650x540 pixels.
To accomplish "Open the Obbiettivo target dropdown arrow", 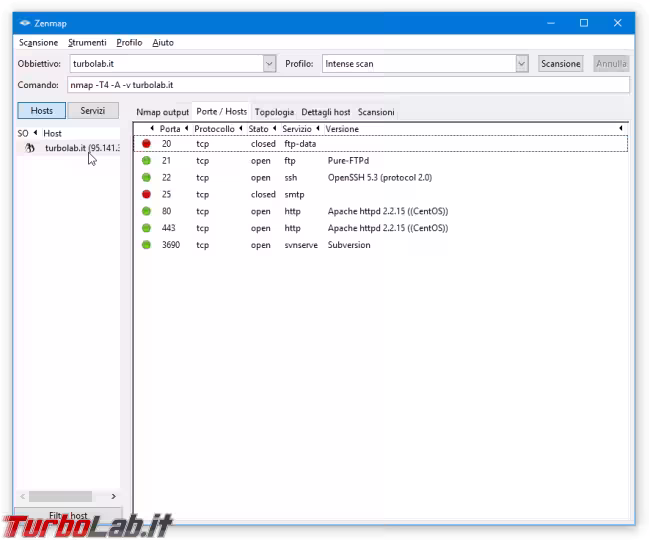I will (269, 64).
